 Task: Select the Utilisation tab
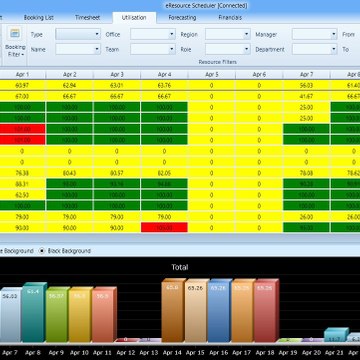(134, 18)
